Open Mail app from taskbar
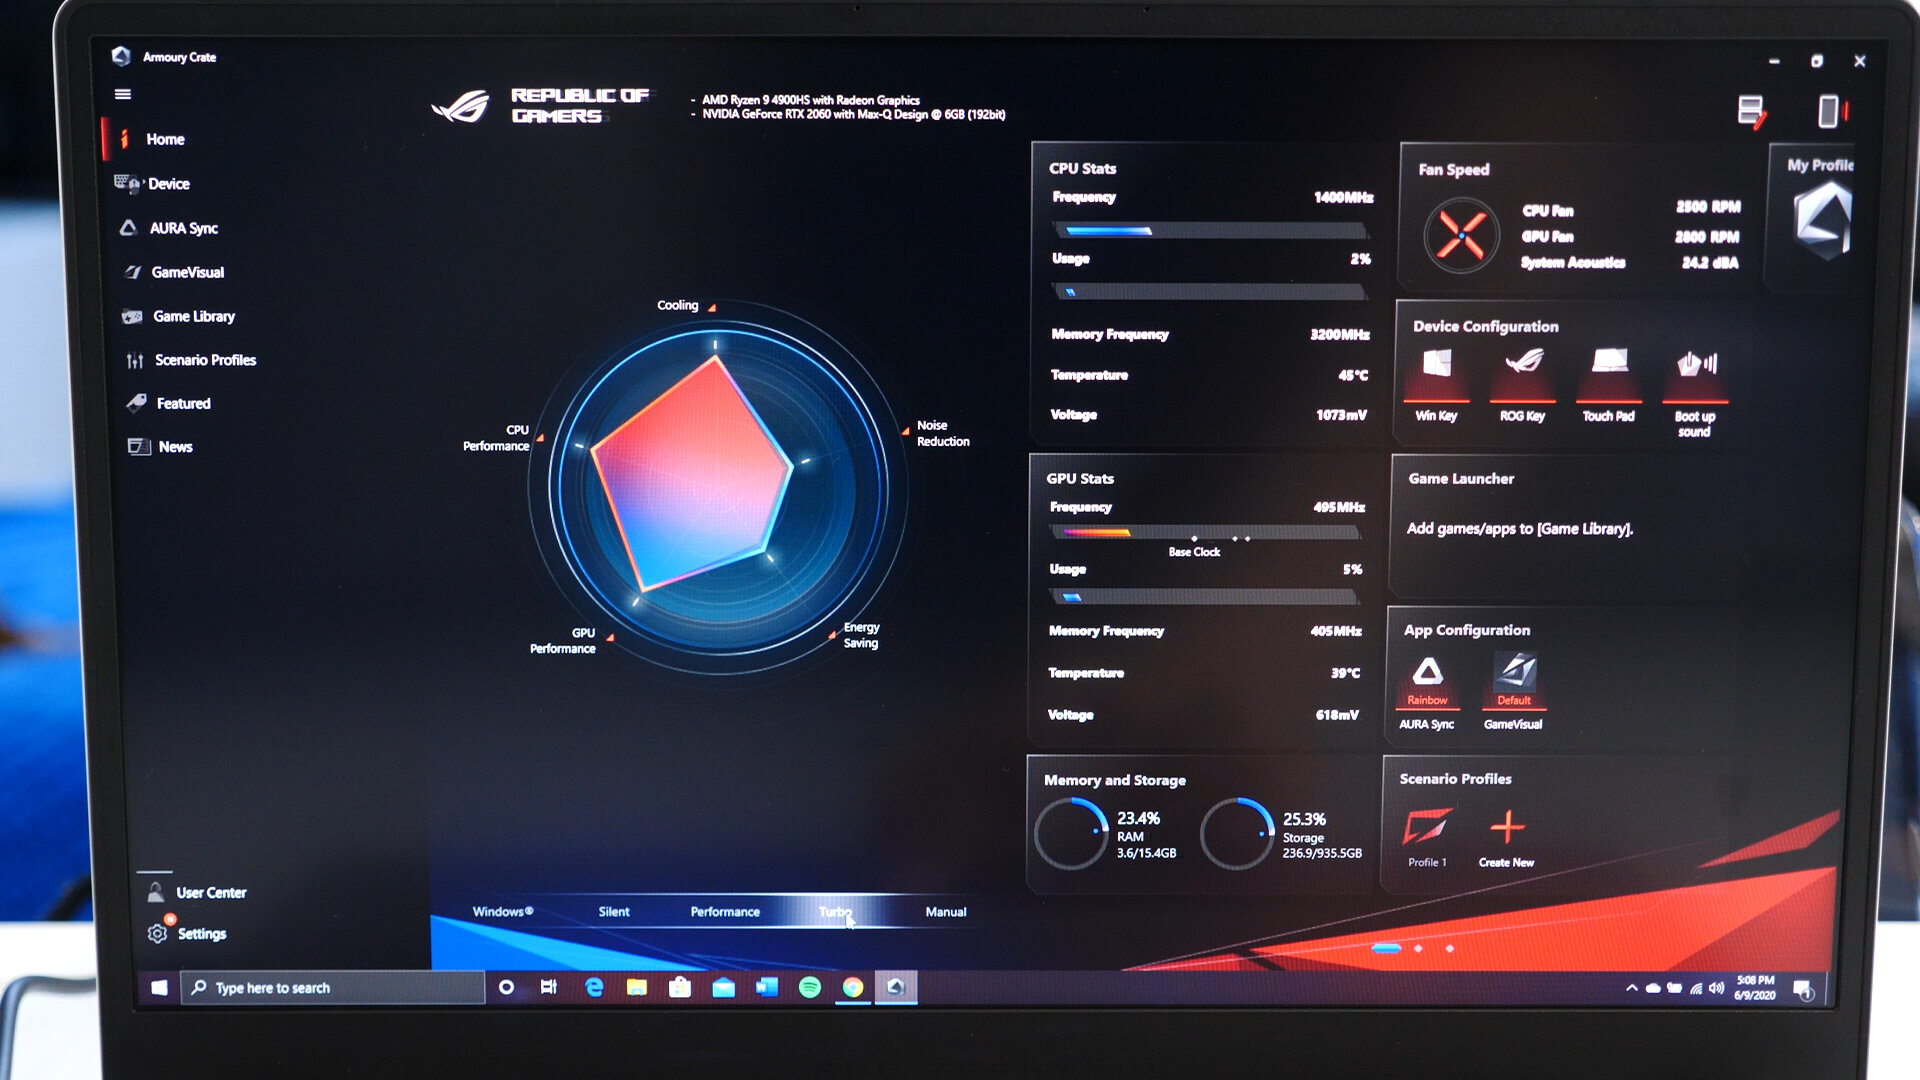 (x=723, y=988)
